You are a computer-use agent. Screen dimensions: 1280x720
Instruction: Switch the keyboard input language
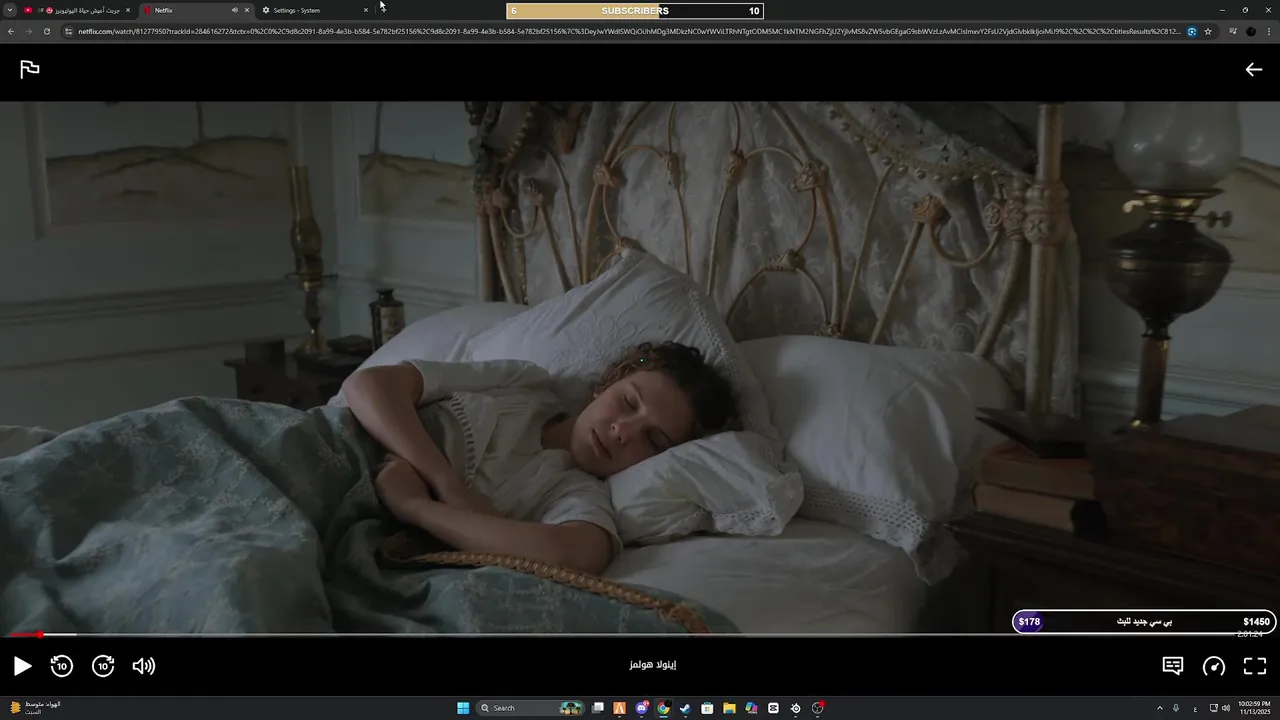point(1196,708)
